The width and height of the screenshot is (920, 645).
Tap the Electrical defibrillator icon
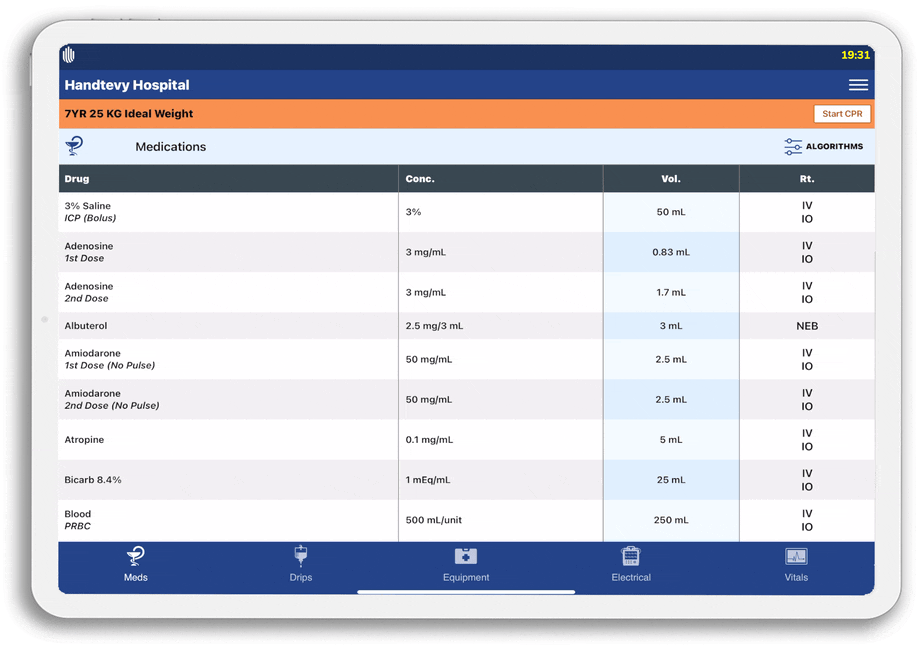point(630,556)
